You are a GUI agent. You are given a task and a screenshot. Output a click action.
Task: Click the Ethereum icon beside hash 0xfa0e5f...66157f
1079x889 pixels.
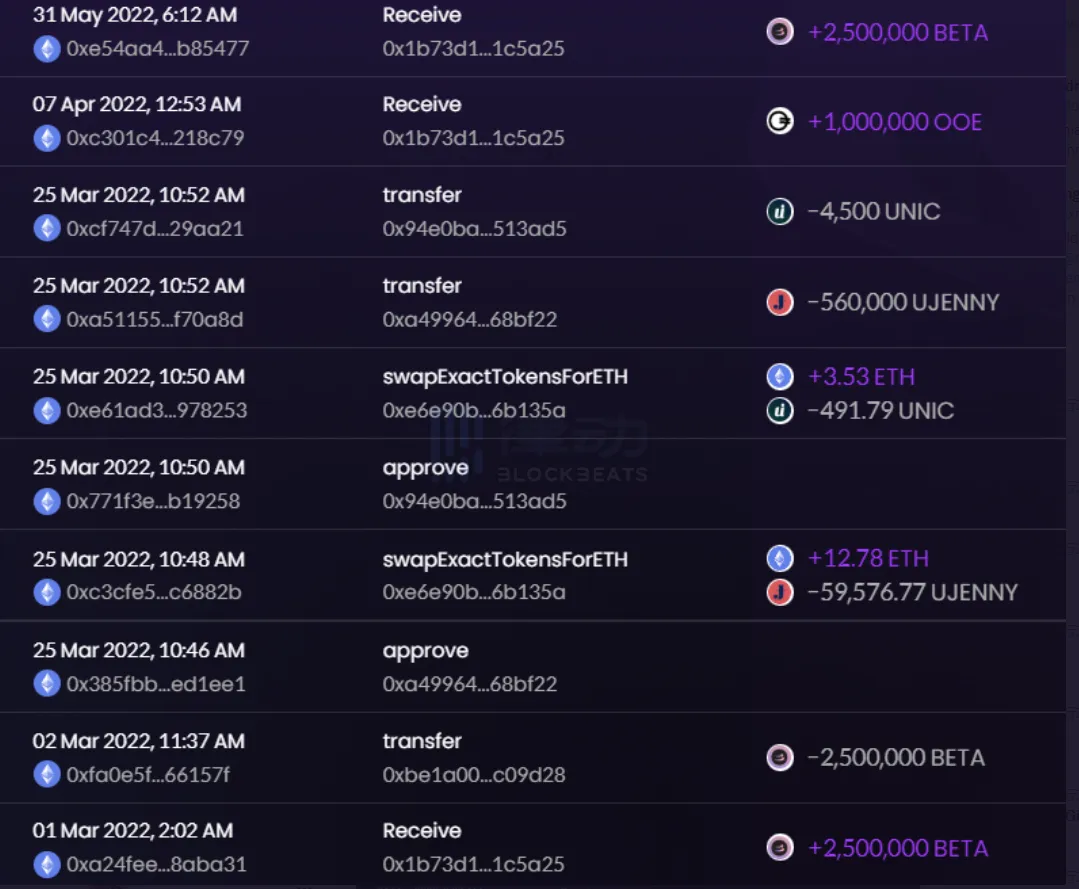[x=46, y=773]
